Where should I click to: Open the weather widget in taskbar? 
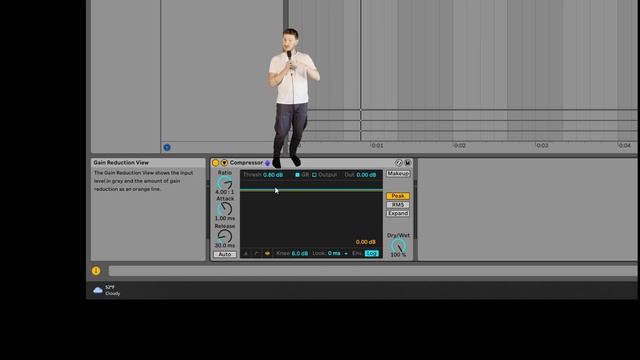pyautogui.click(x=107, y=290)
